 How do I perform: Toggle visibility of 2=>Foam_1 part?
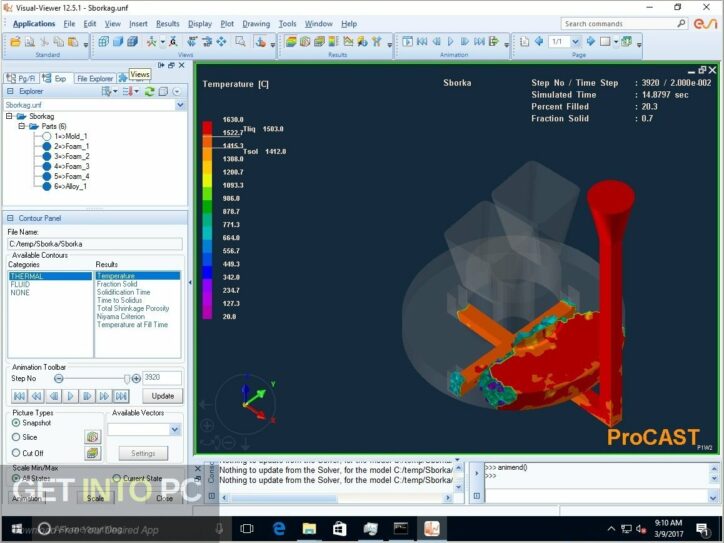47,146
